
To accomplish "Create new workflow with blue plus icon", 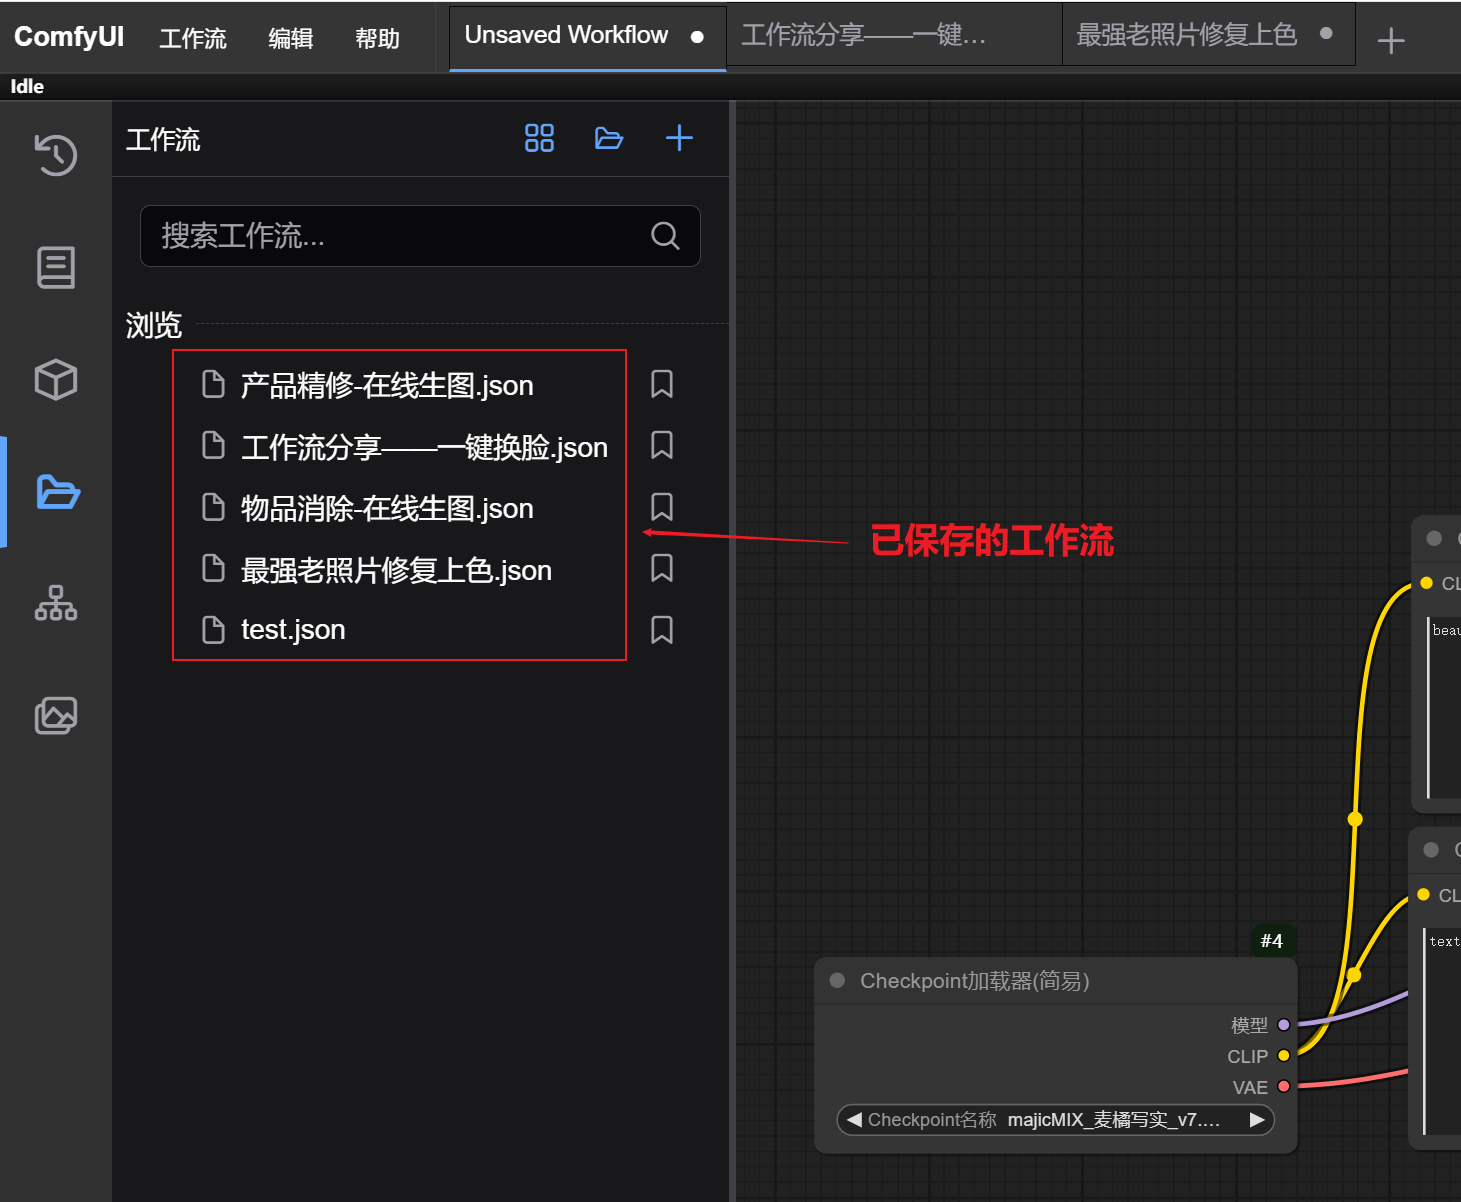I will tap(679, 138).
